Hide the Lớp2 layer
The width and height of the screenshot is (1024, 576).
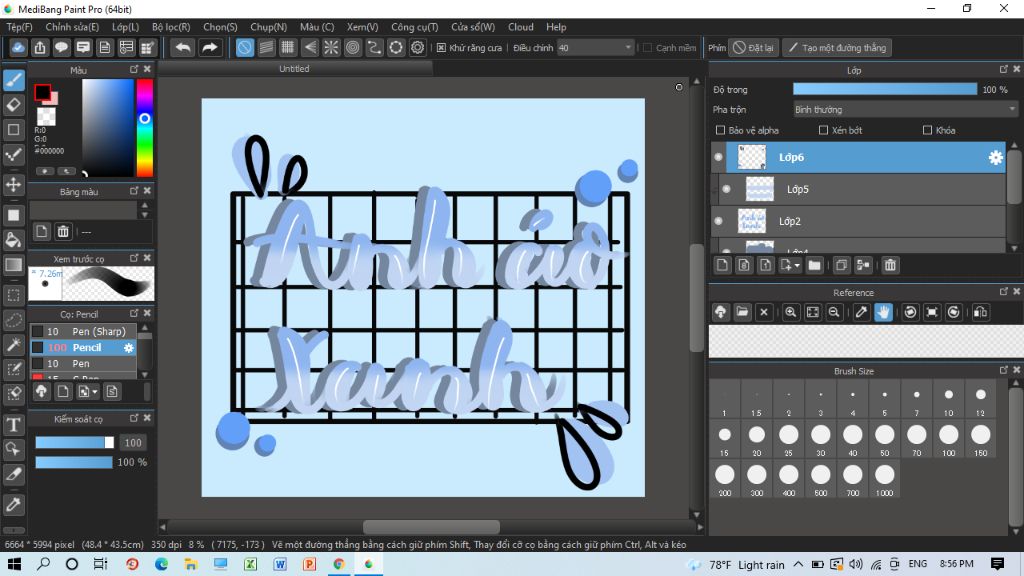718,221
